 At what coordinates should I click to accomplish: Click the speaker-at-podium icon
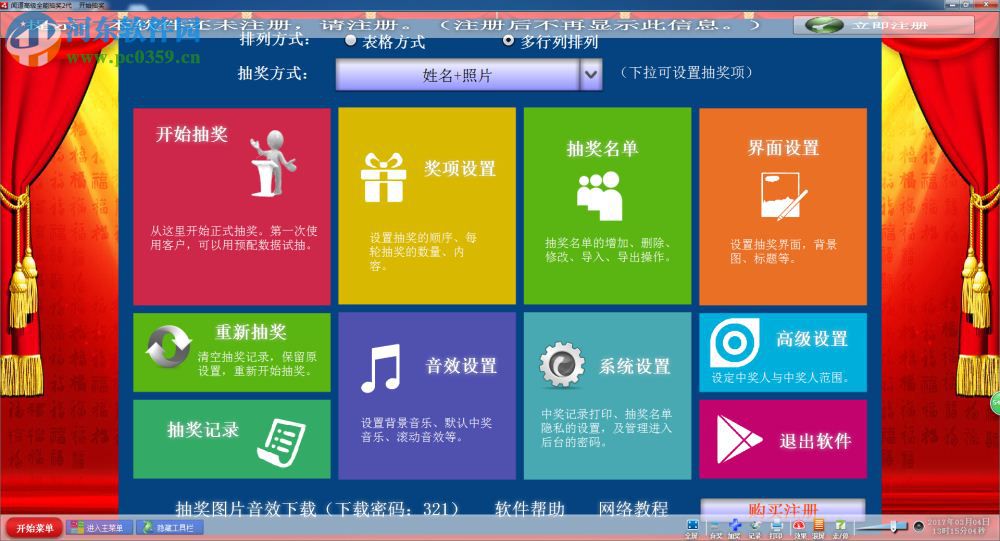pyautogui.click(x=273, y=163)
